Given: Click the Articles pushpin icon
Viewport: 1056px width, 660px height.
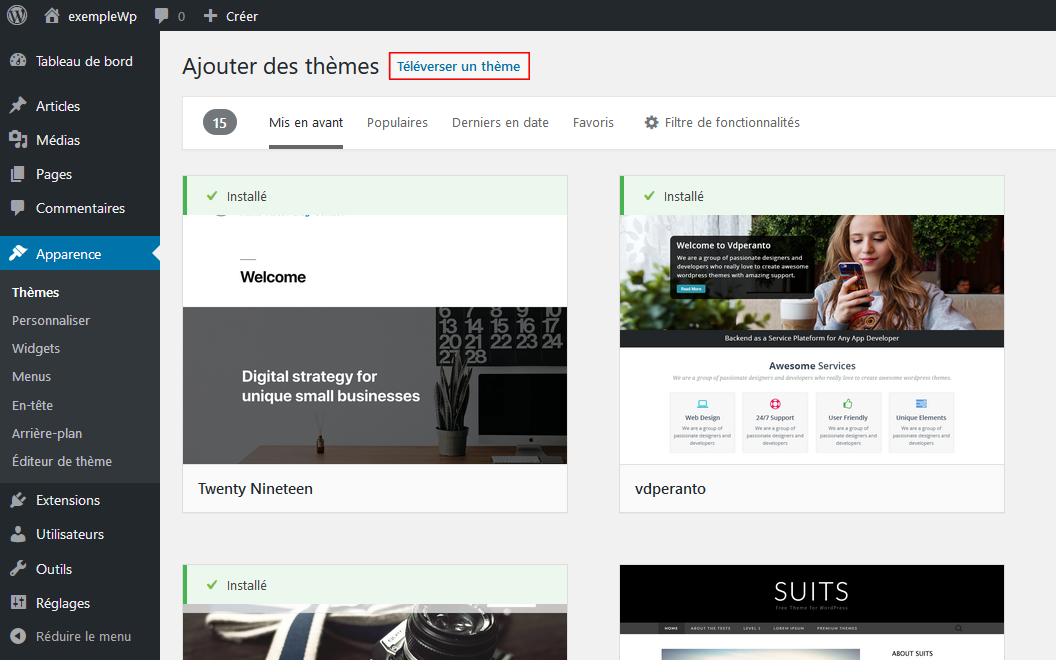Looking at the screenshot, I should pos(18,105).
